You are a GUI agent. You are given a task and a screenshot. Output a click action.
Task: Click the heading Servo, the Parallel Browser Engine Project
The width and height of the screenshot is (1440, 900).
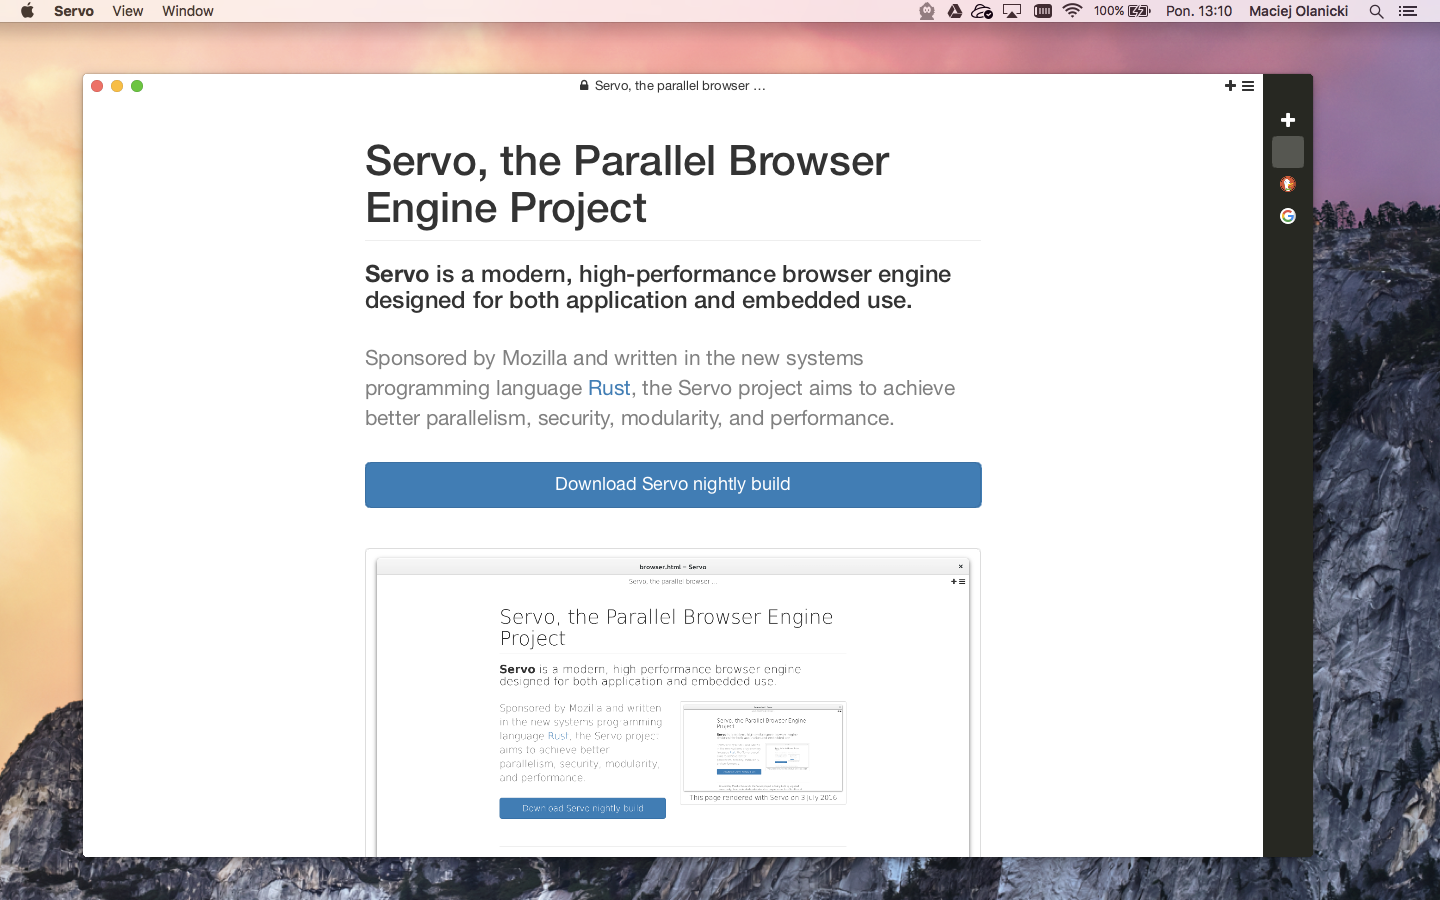pos(627,184)
